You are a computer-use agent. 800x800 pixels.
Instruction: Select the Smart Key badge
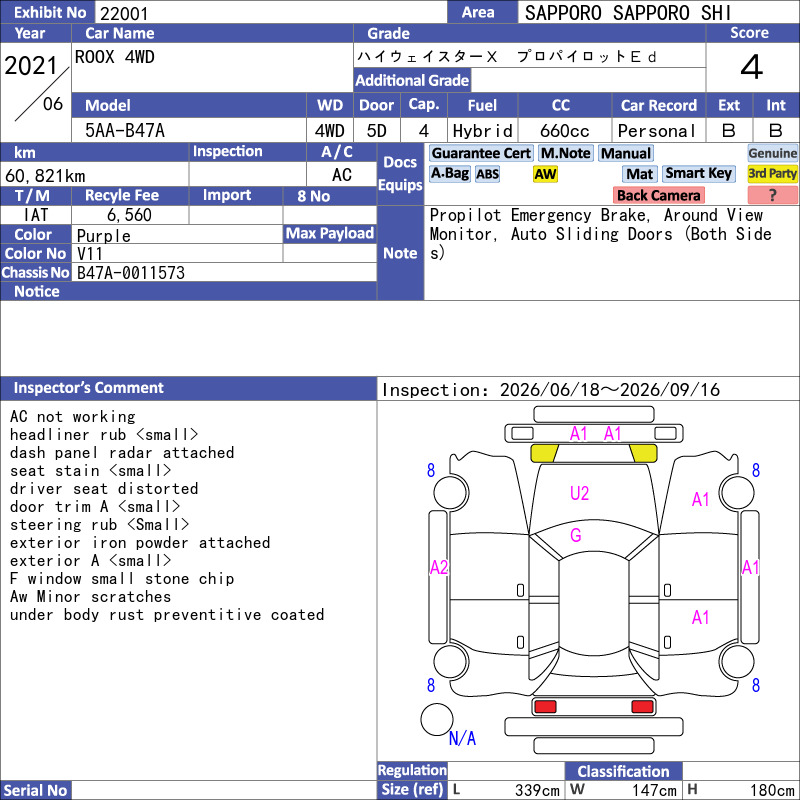tap(698, 173)
